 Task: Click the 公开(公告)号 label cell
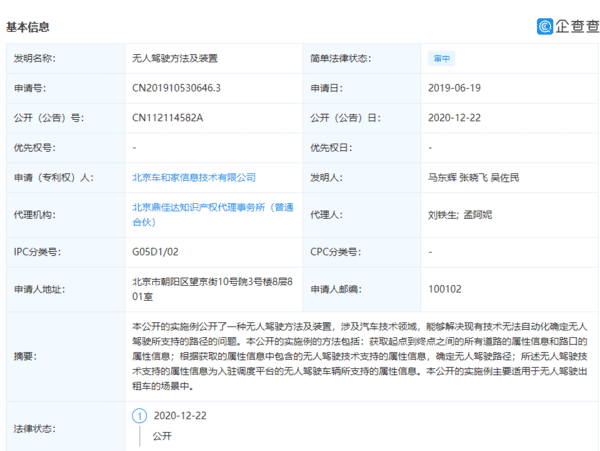click(x=65, y=118)
